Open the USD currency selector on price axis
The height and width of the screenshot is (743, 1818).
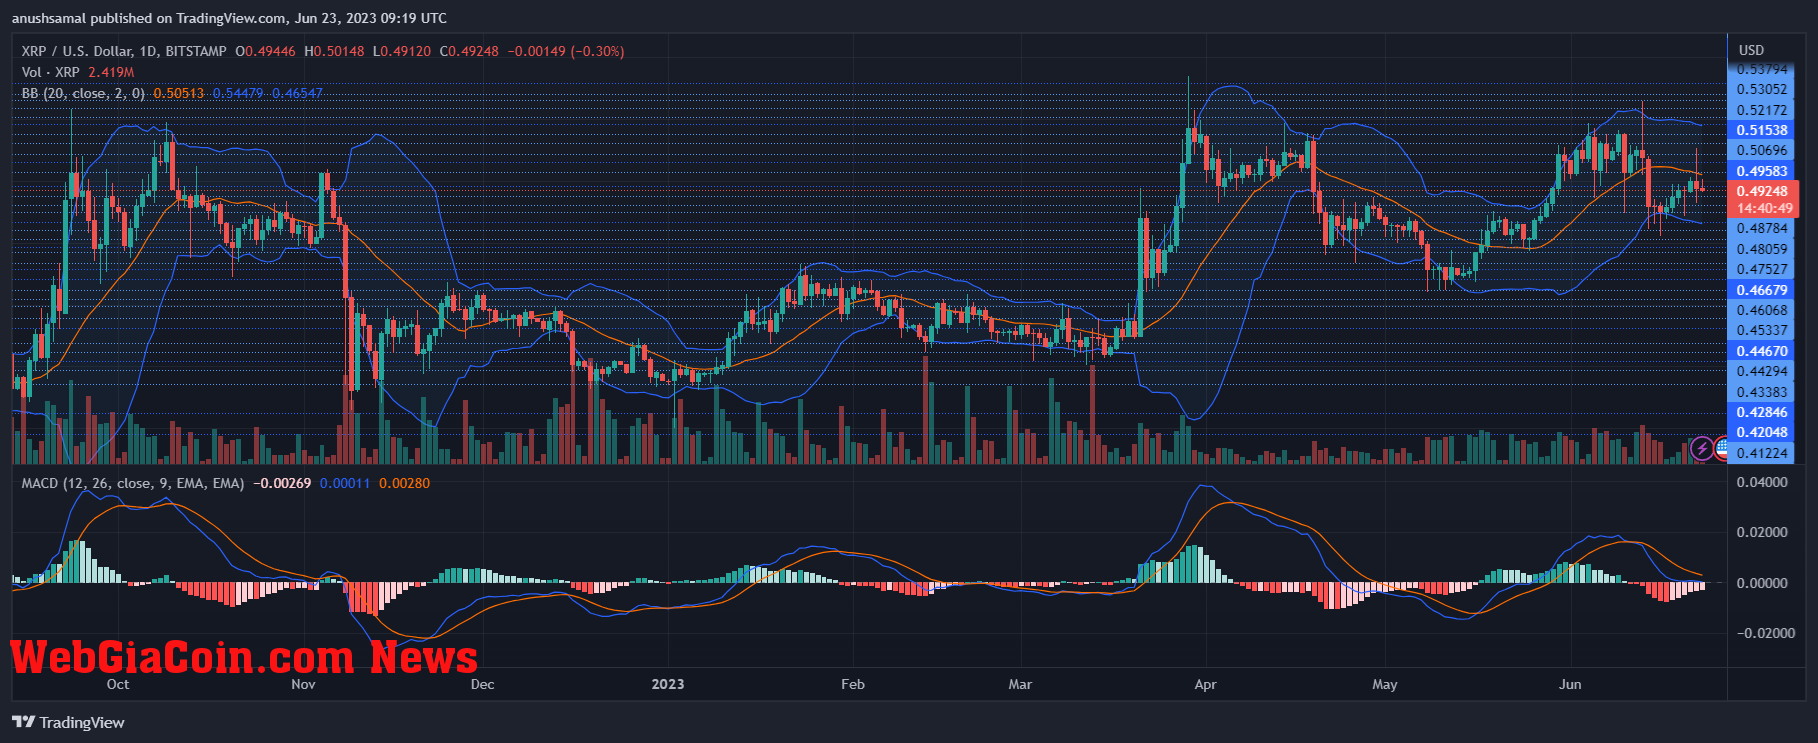click(x=1751, y=50)
